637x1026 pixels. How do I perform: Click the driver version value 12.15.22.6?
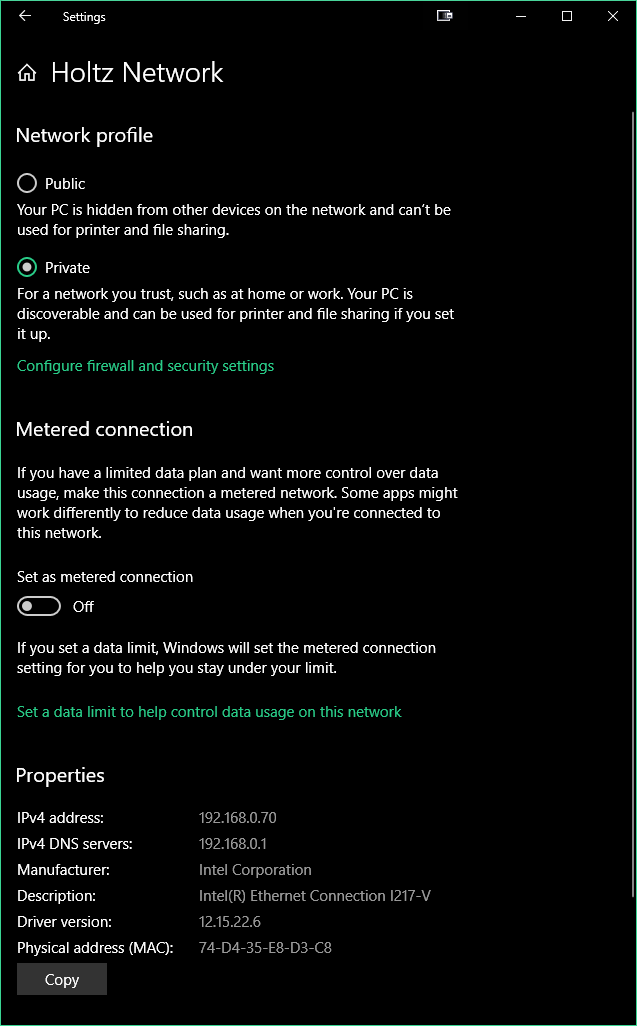(x=230, y=921)
